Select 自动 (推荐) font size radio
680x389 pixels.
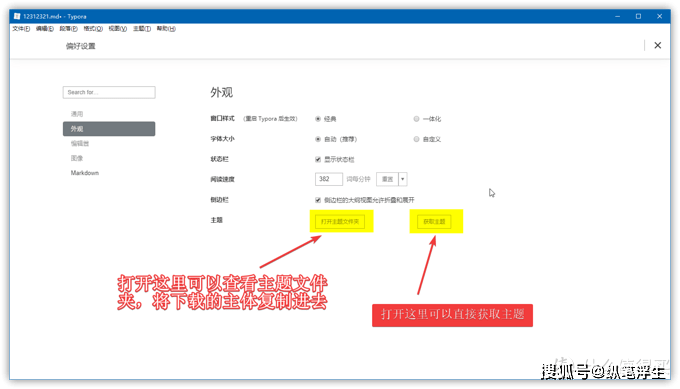[x=318, y=139]
